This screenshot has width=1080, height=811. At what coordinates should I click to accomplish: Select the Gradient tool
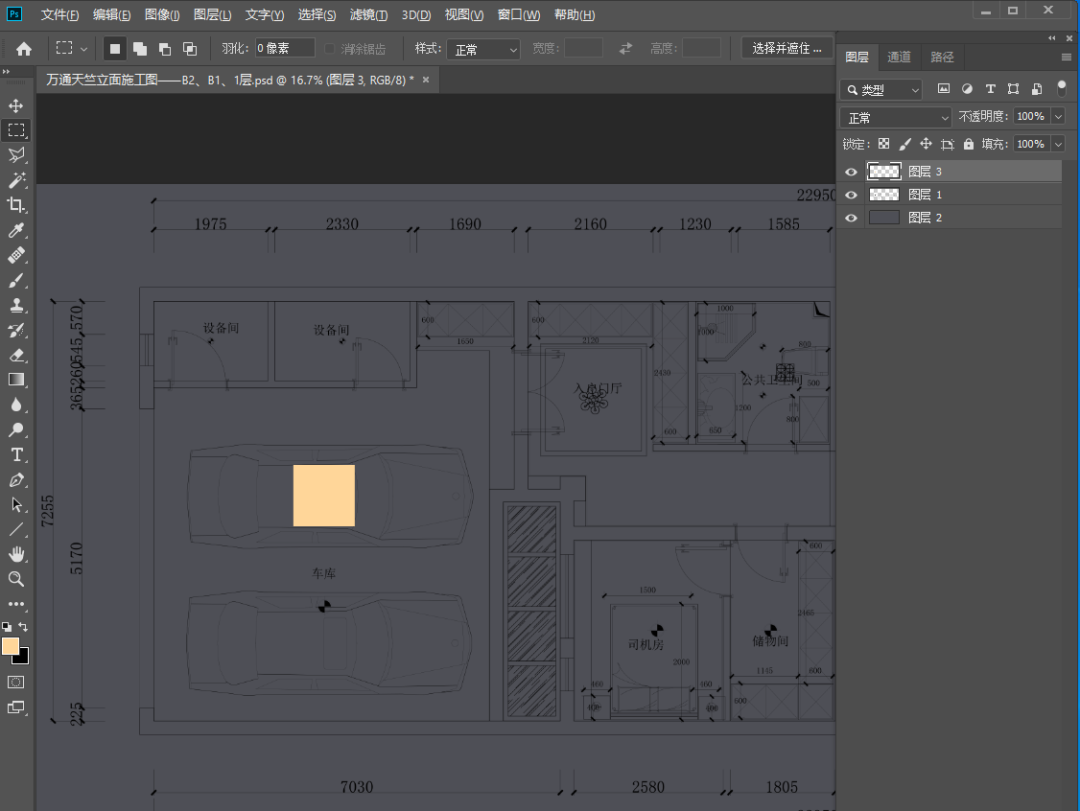(x=16, y=380)
